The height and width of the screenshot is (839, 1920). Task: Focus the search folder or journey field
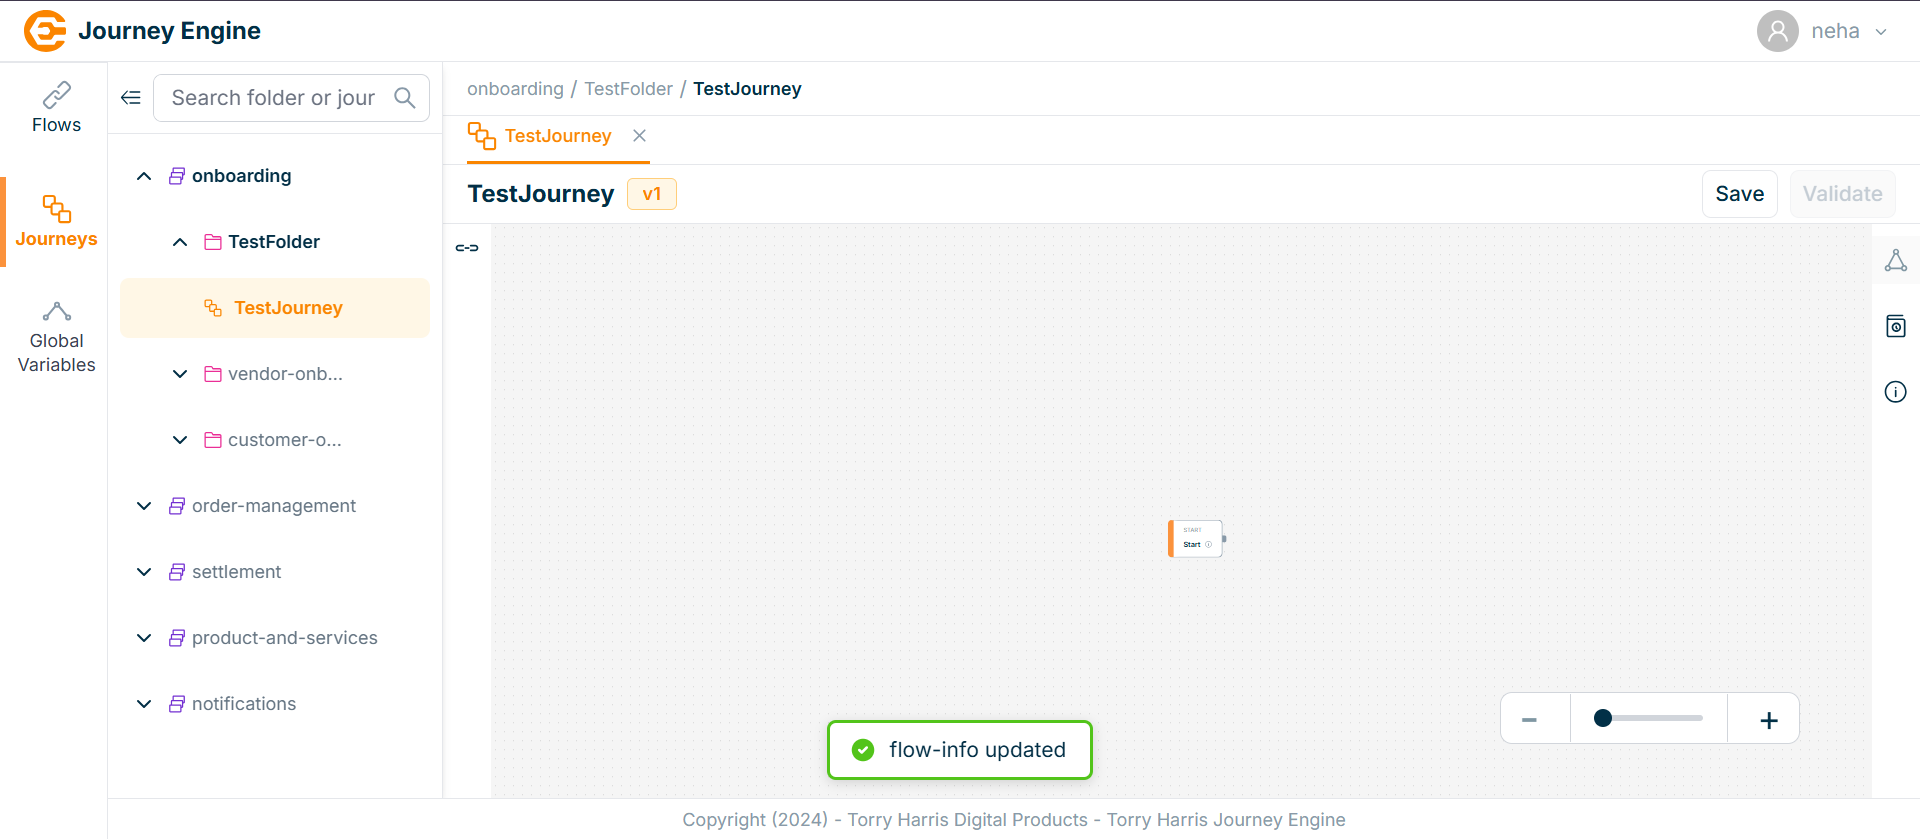pyautogui.click(x=272, y=98)
